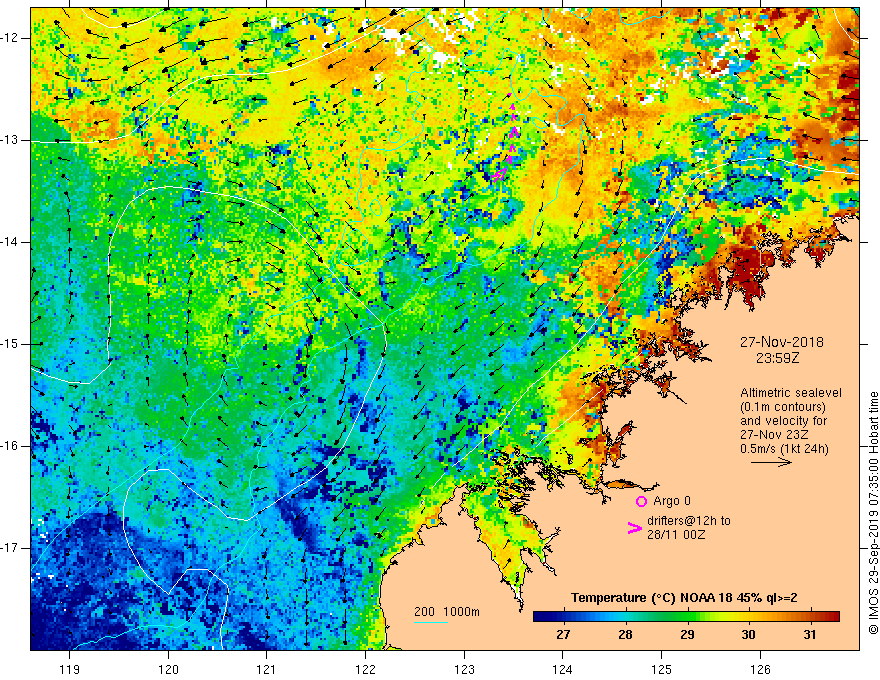Click the latitude label -12
Image resolution: width=880 pixels, height=680 pixels.
10,38
